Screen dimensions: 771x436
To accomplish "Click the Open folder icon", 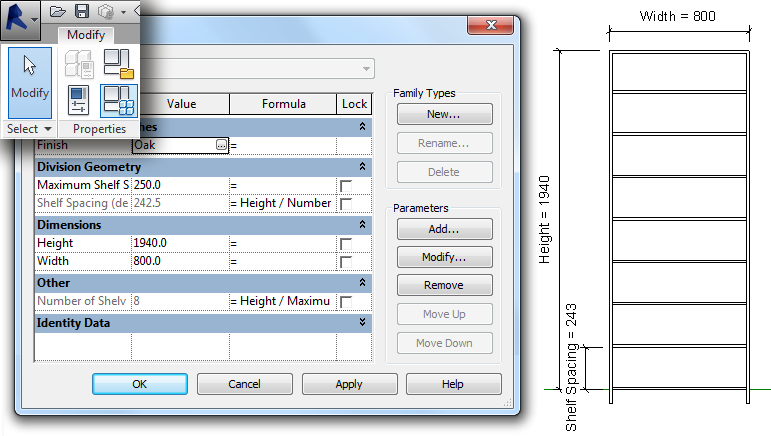I will click(x=58, y=12).
